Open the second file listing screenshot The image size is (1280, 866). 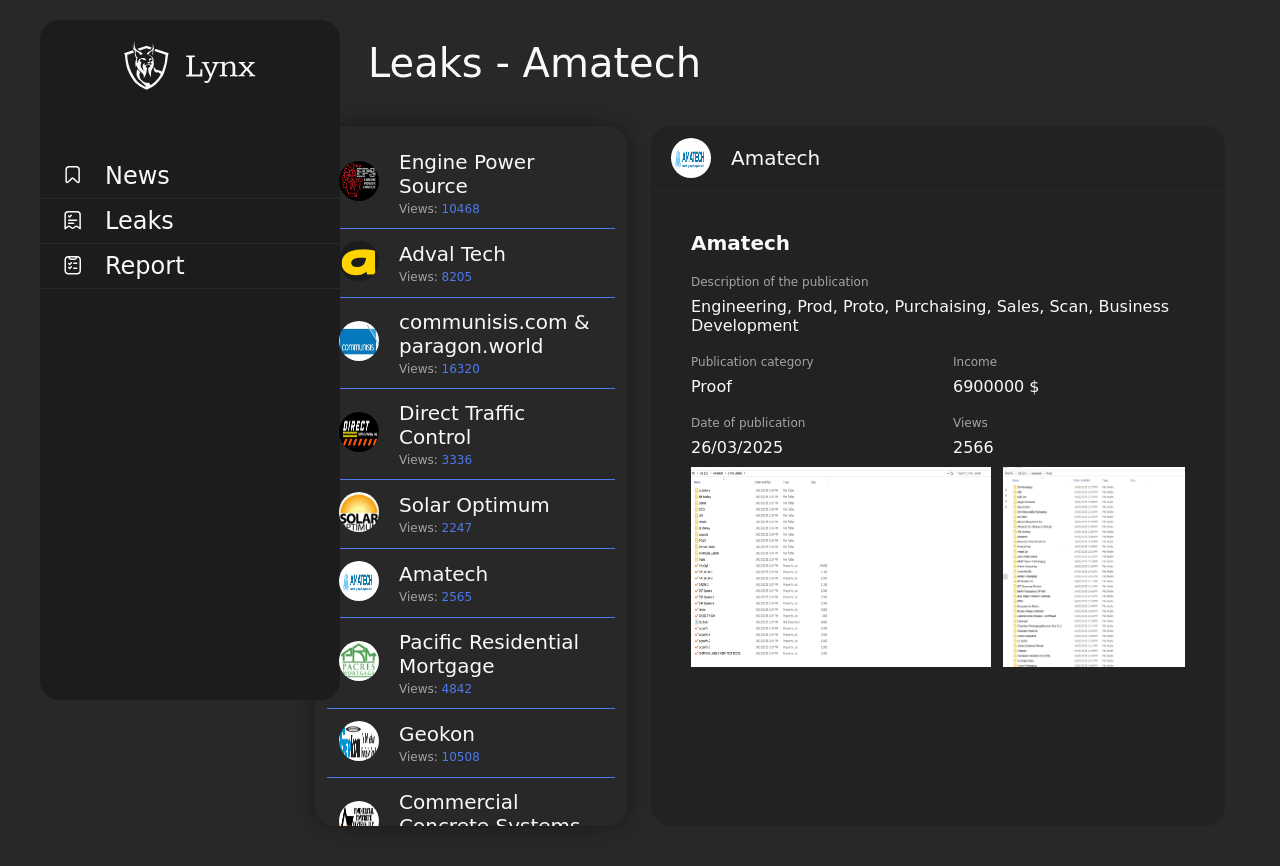(x=1094, y=567)
